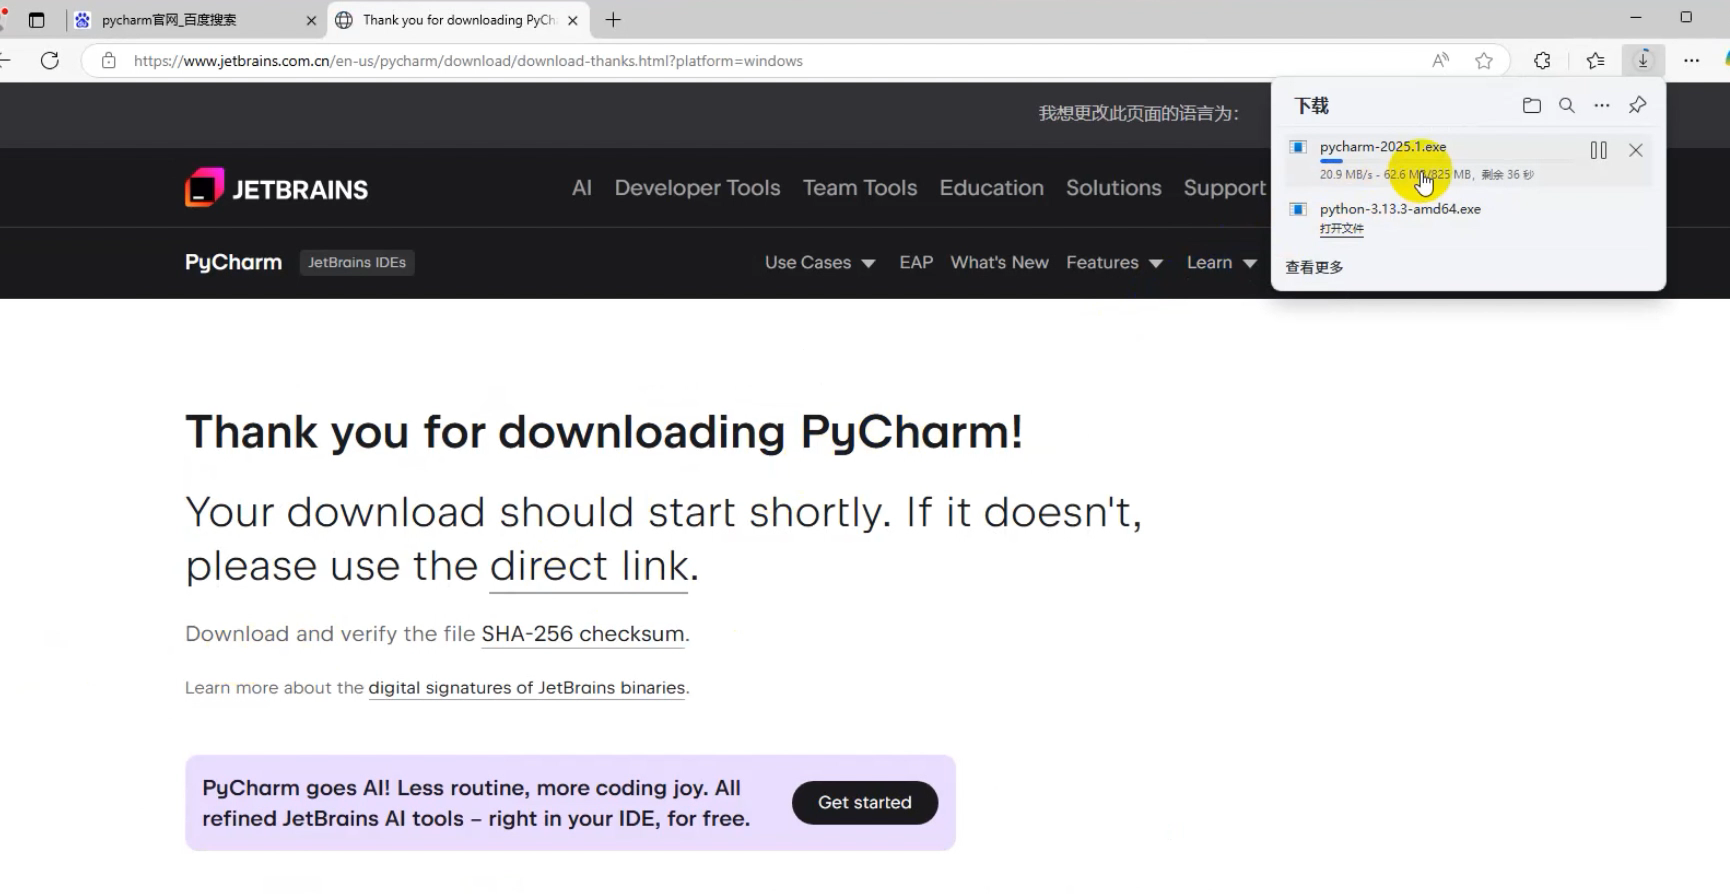Screen dimensions: 1730x894
Task: Pin the downloads panel
Action: point(1637,105)
